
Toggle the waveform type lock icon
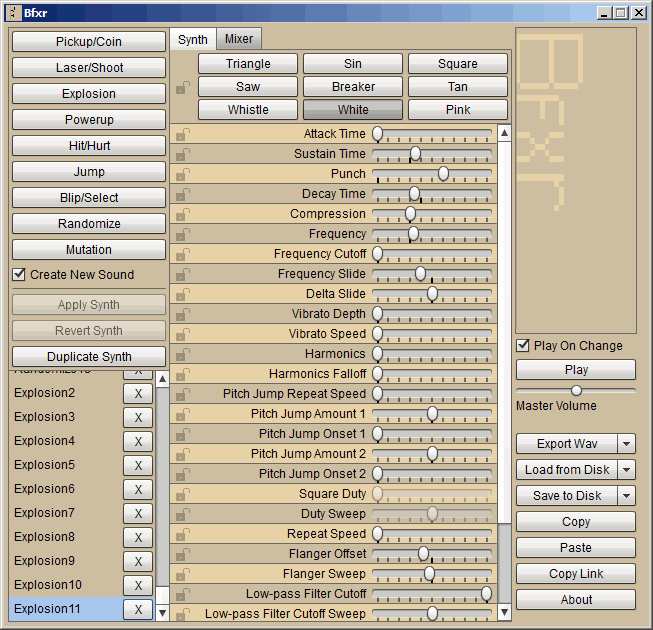click(x=182, y=87)
